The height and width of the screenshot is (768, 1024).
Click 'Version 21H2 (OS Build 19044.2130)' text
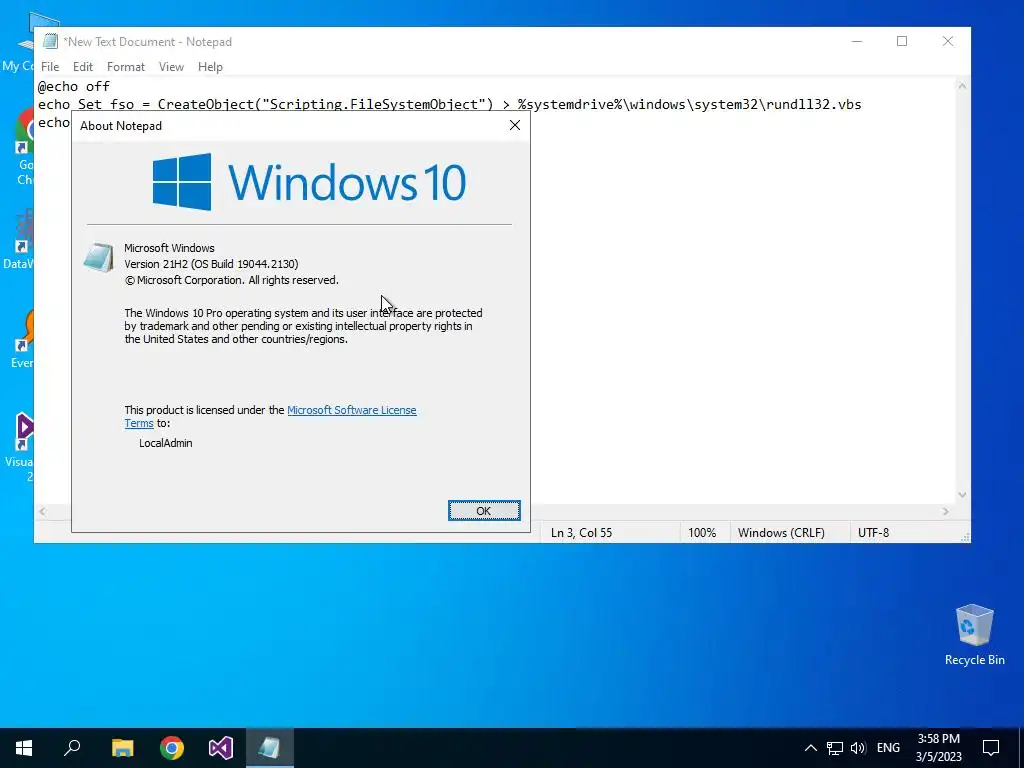point(211,264)
